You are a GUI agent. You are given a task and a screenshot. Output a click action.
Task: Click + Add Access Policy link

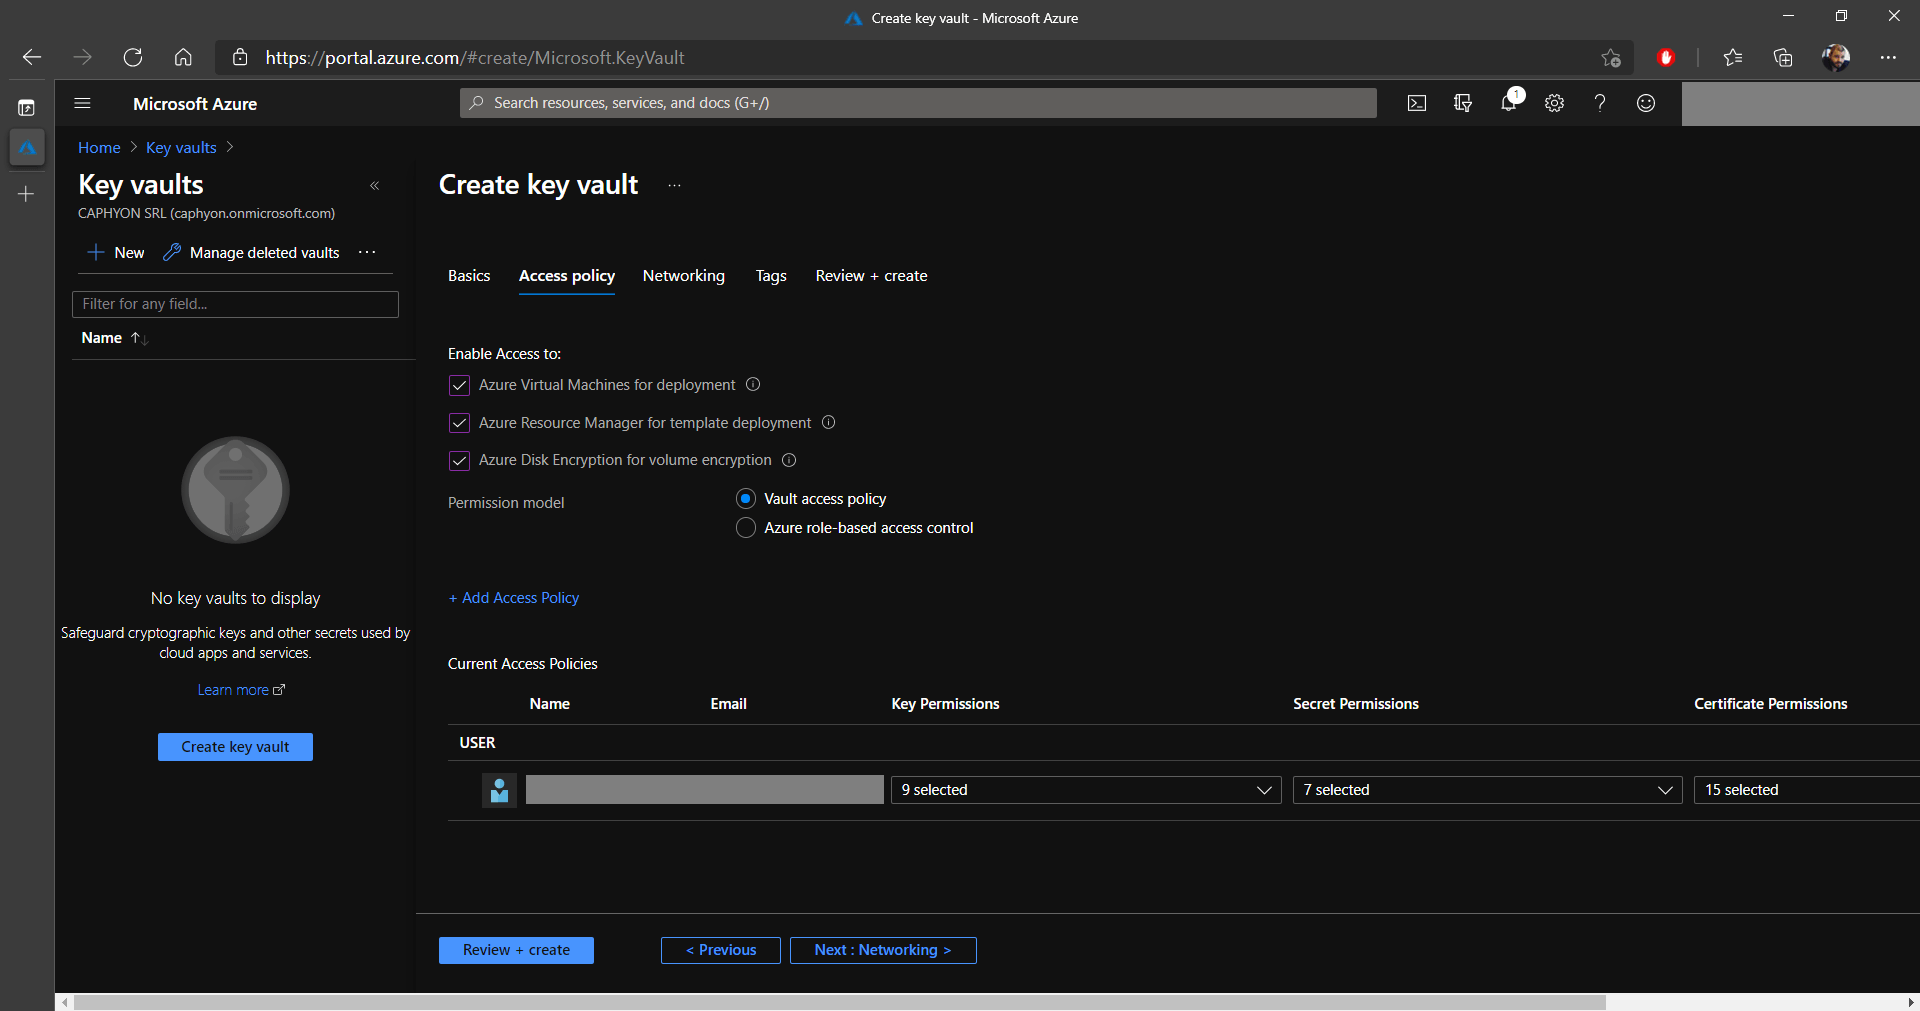click(514, 598)
